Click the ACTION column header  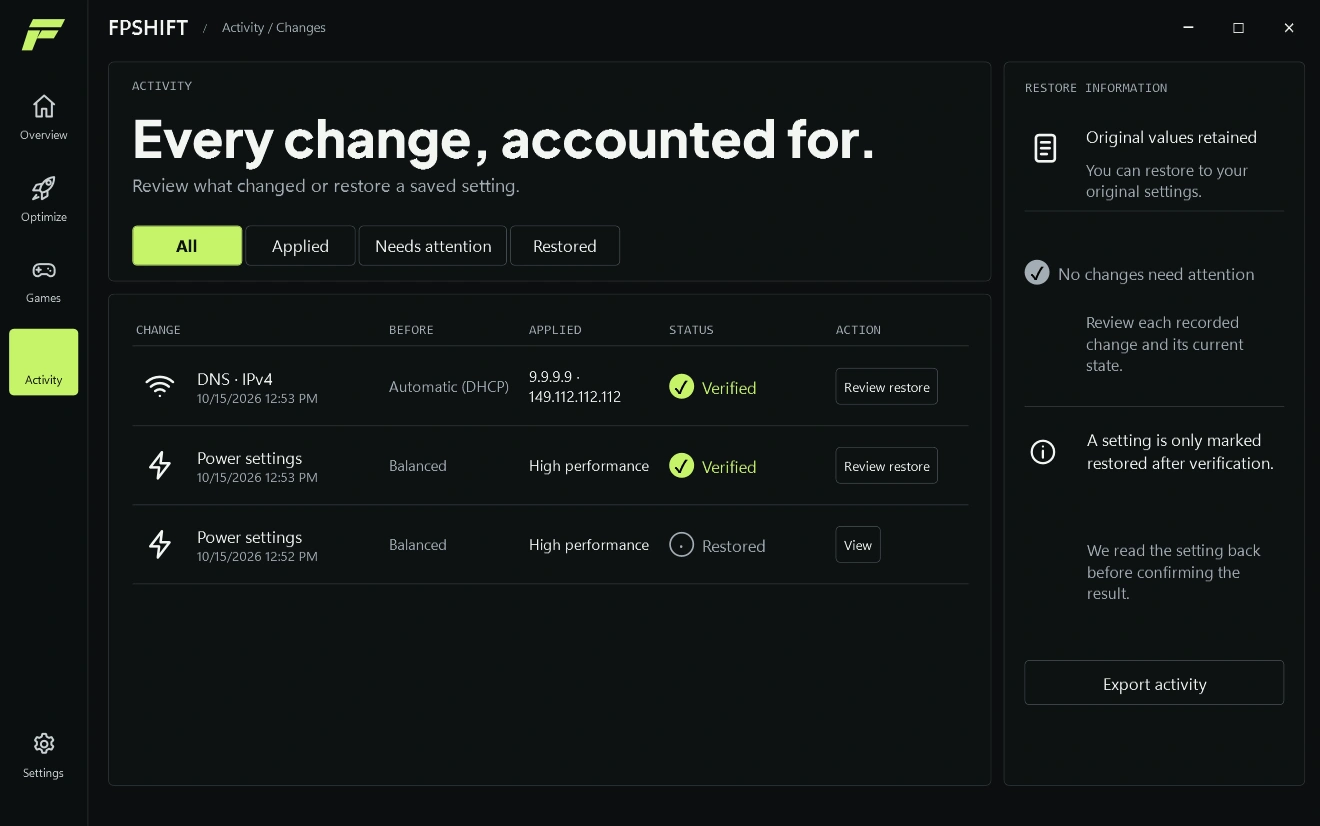pos(859,330)
